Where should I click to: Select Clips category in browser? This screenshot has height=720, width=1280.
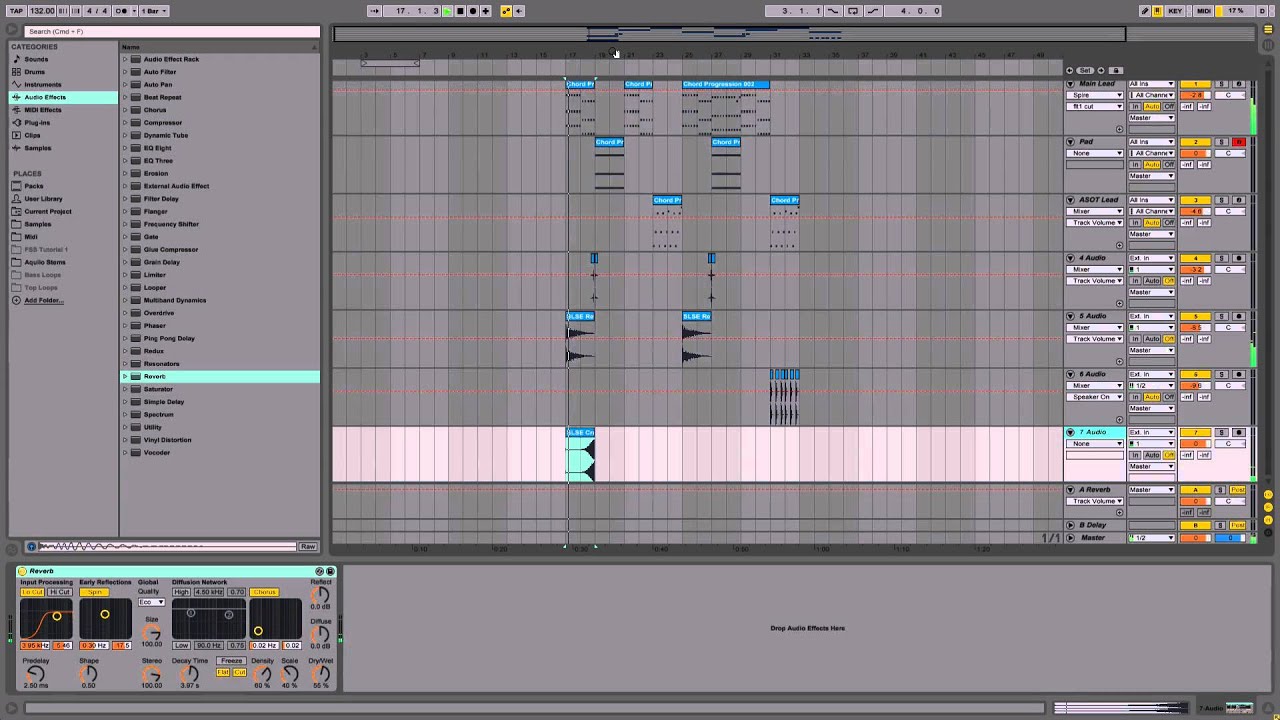(x=33, y=135)
